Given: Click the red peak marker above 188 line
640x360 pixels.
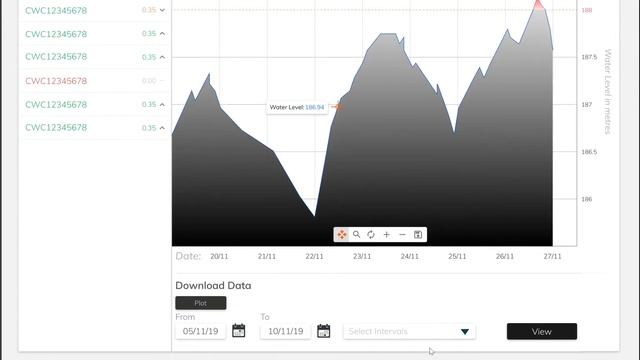Looking at the screenshot, I should (x=538, y=4).
